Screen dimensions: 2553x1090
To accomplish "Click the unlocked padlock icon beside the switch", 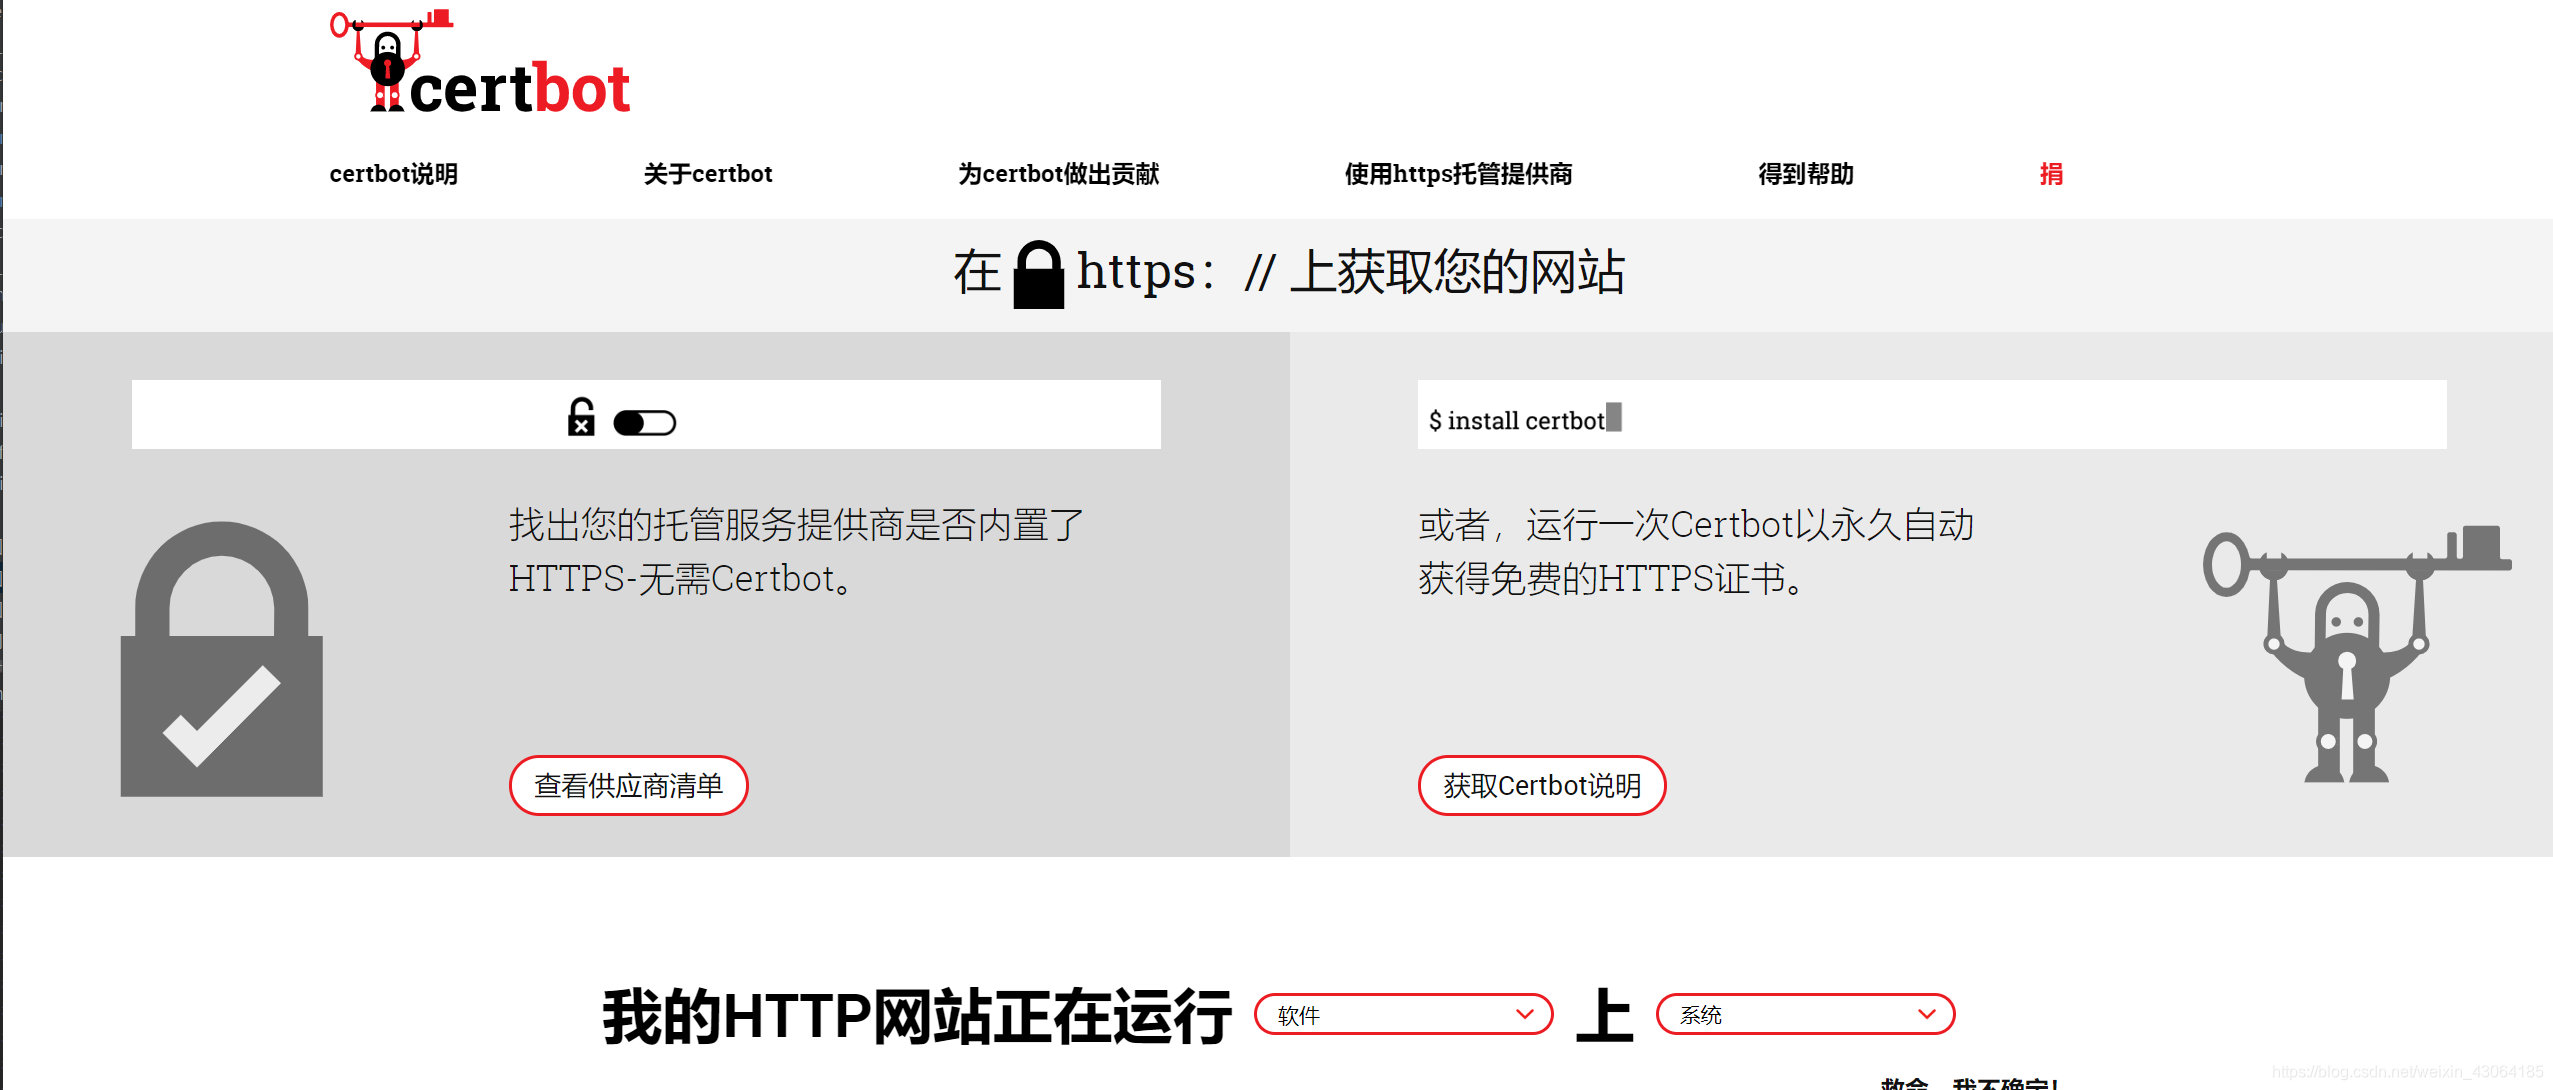I will [x=583, y=420].
